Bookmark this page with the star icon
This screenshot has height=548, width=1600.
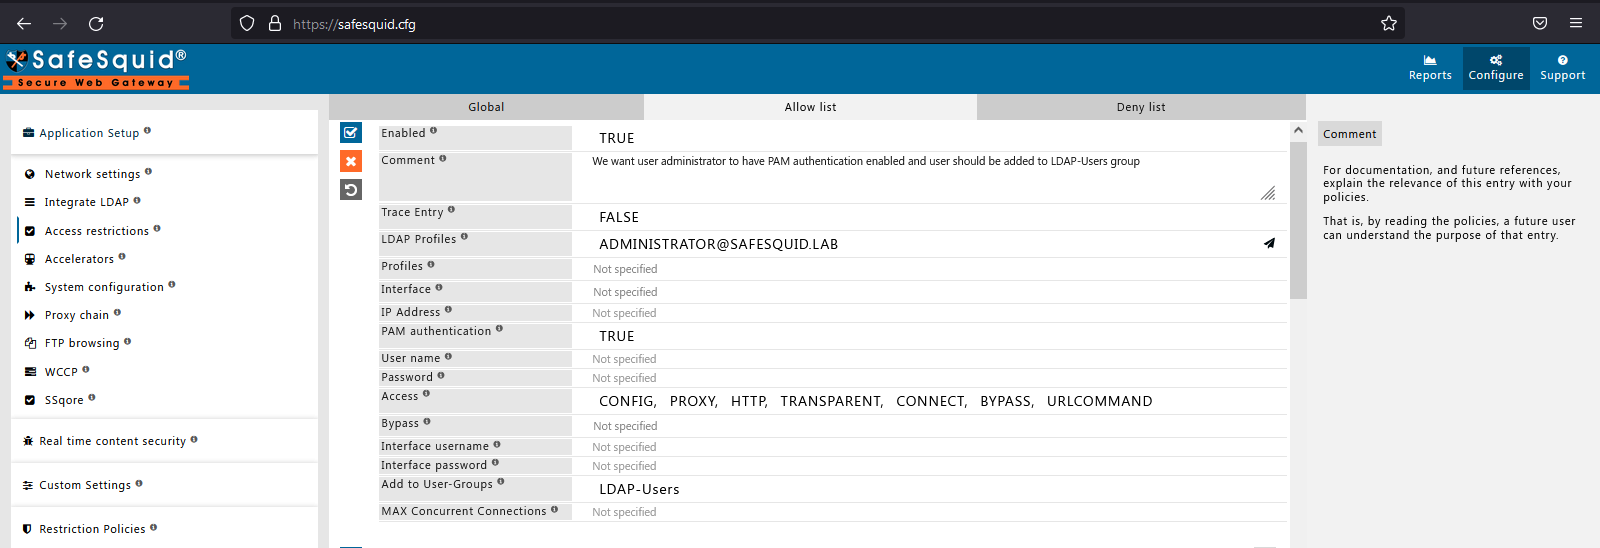(1389, 23)
